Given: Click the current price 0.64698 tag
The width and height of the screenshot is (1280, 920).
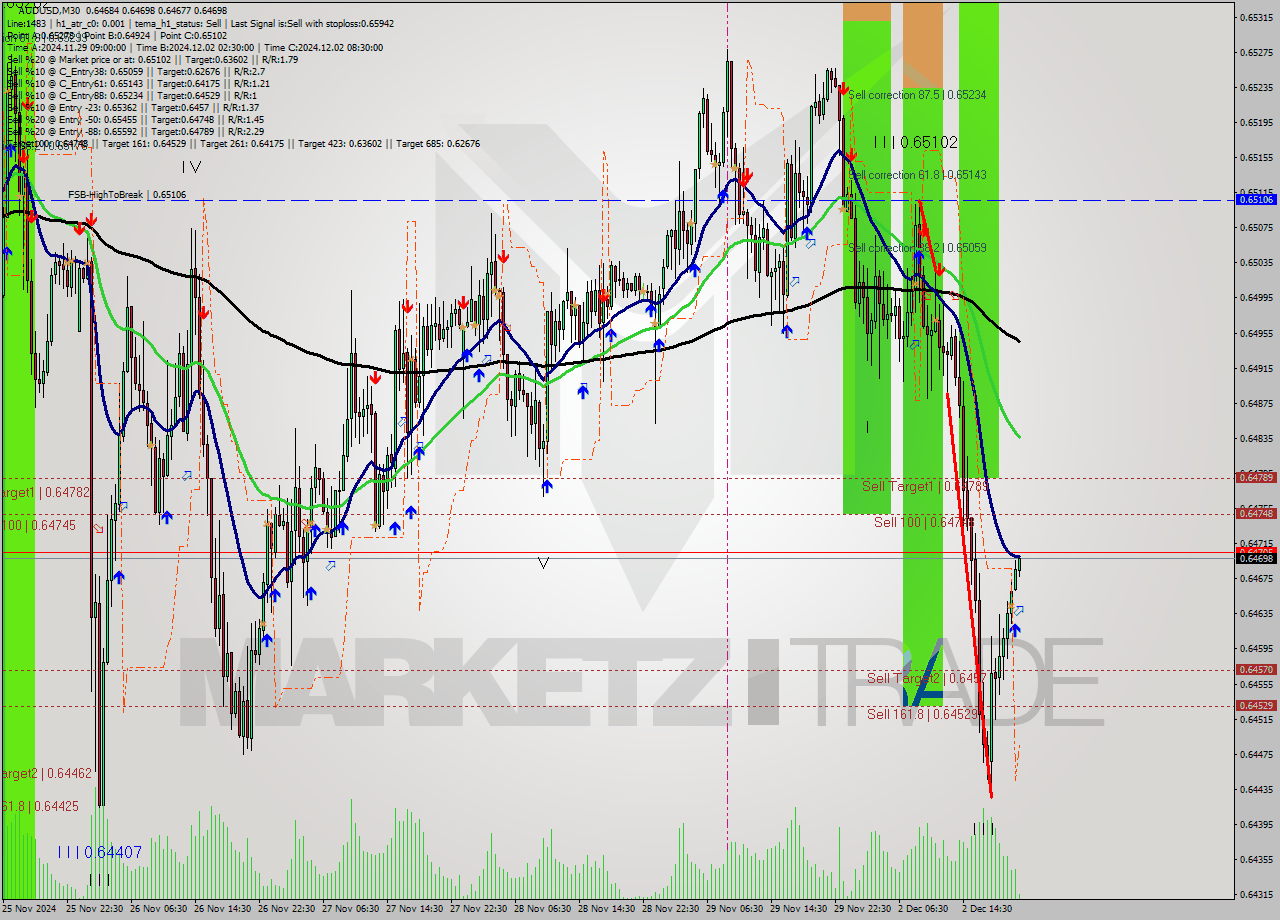Looking at the screenshot, I should [x=1256, y=558].
